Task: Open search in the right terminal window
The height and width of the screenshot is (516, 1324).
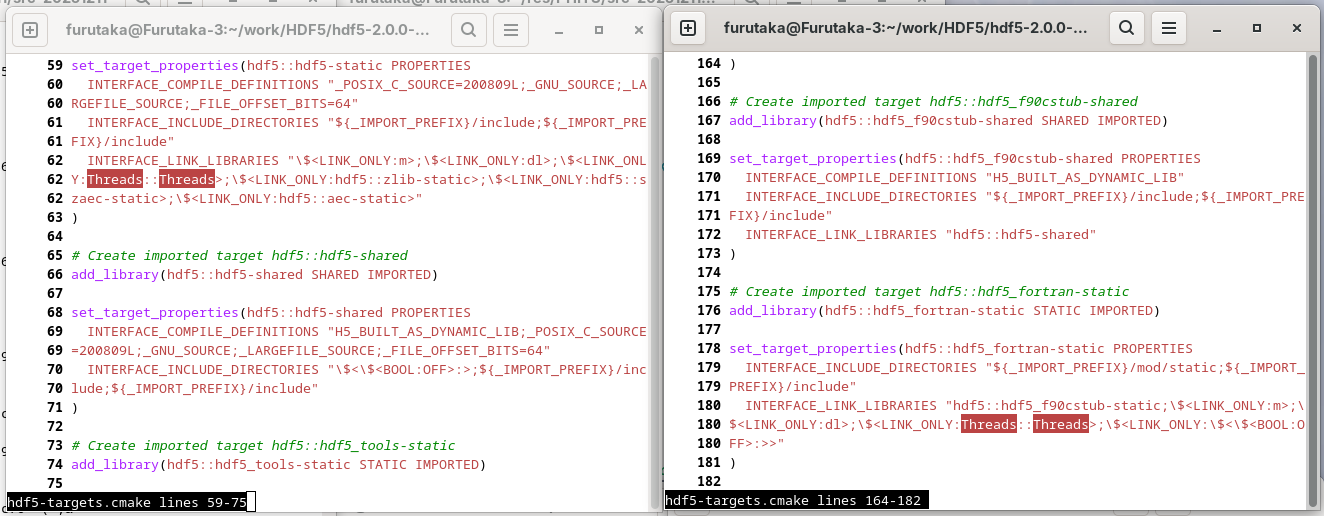Action: 1125,29
